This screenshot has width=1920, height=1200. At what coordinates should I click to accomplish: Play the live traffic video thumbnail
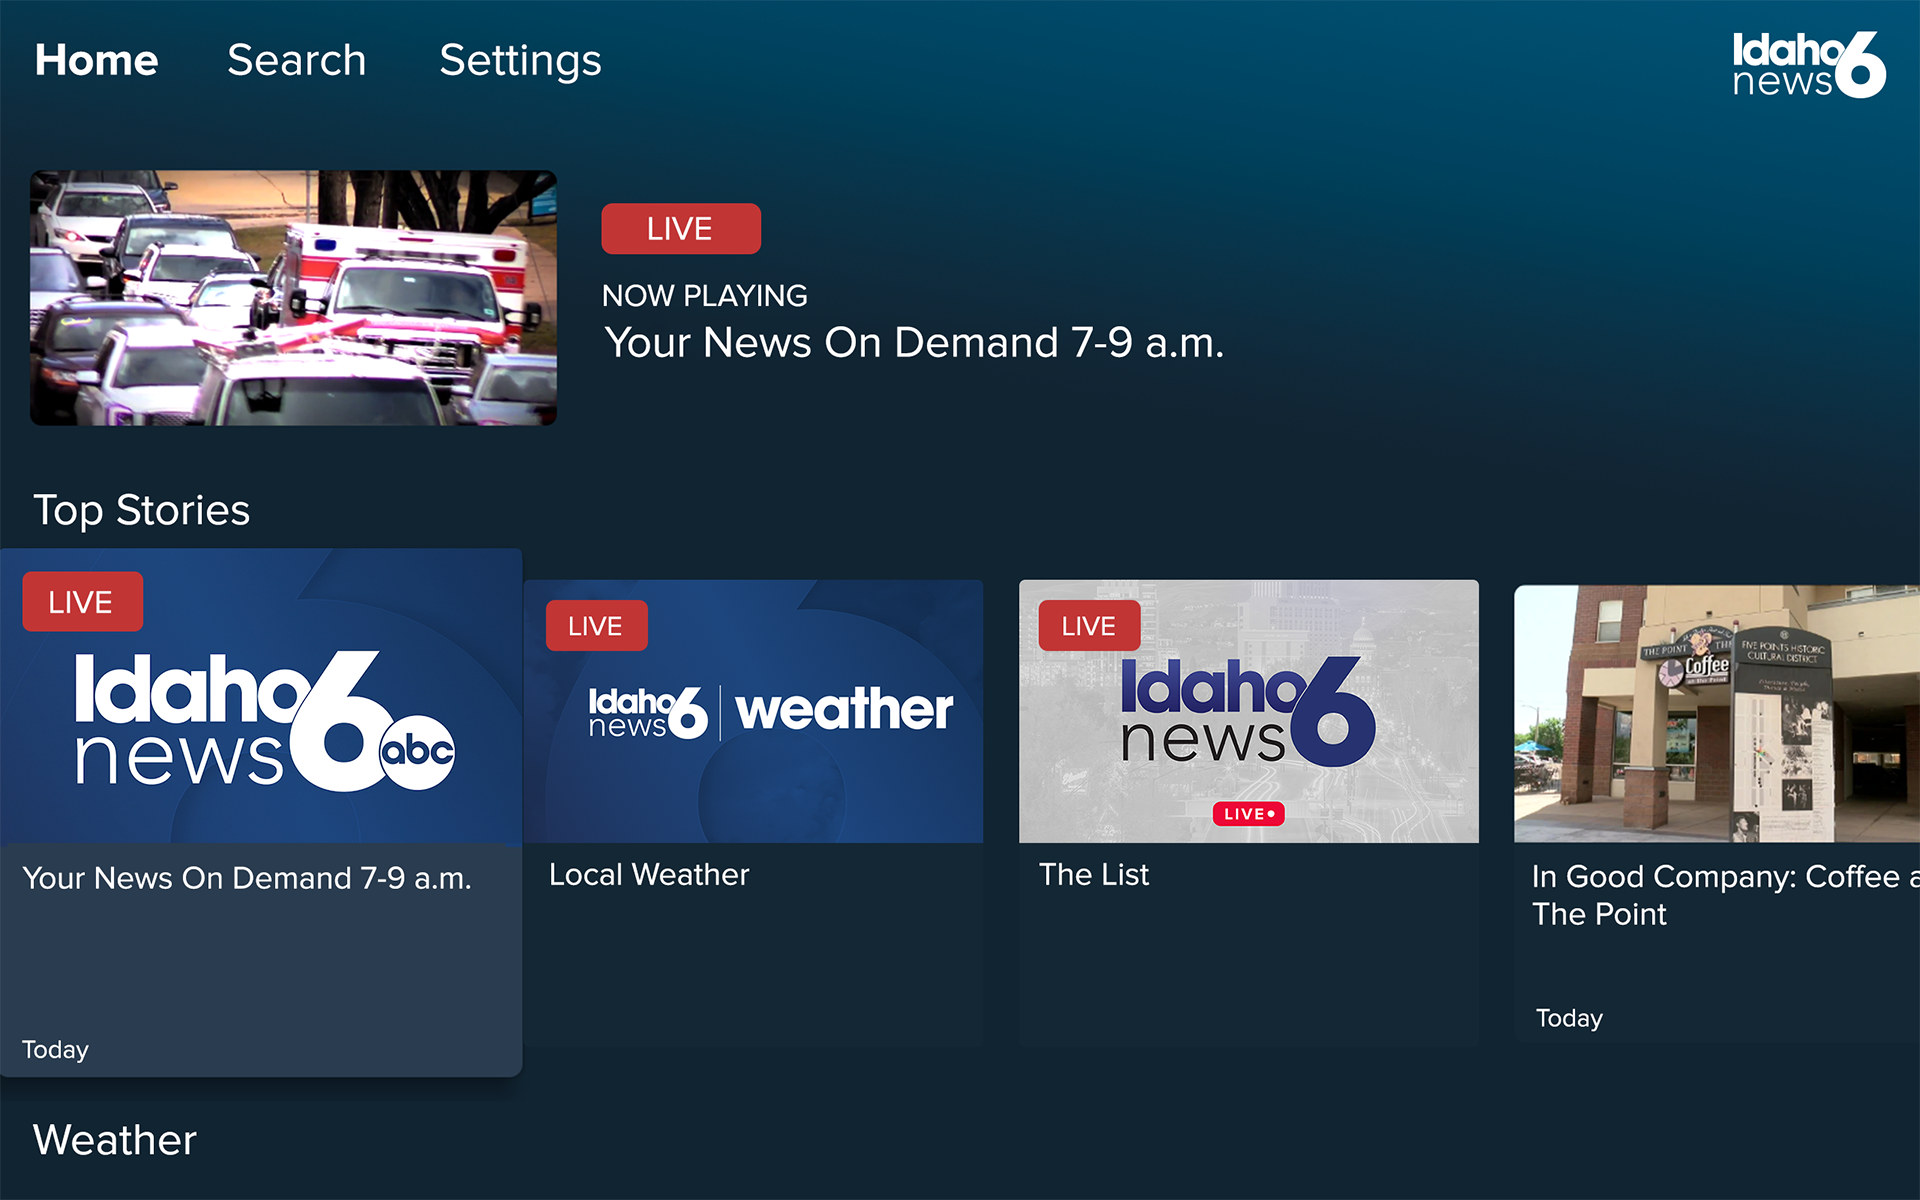pos(293,298)
